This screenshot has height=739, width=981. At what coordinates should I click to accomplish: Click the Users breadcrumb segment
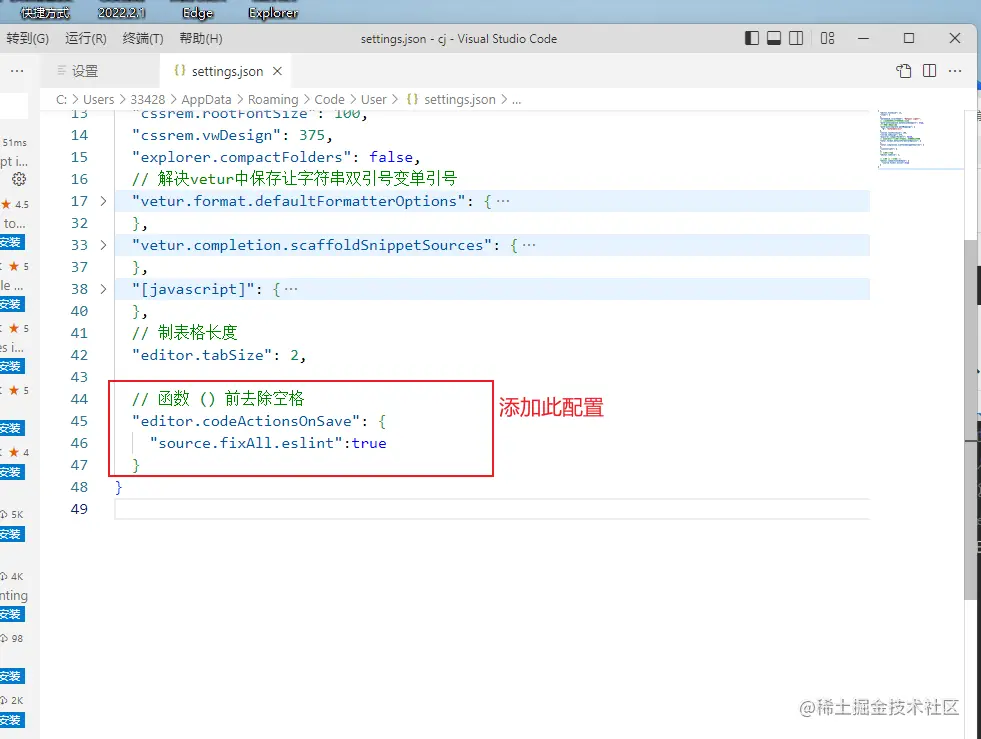tap(99, 99)
